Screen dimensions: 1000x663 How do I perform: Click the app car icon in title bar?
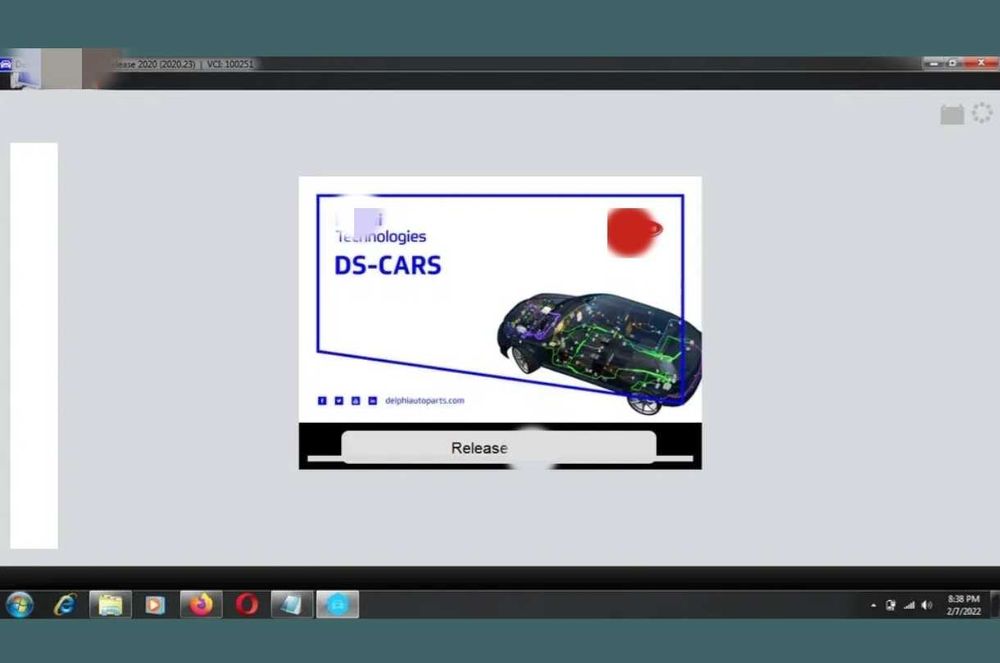(x=6, y=64)
